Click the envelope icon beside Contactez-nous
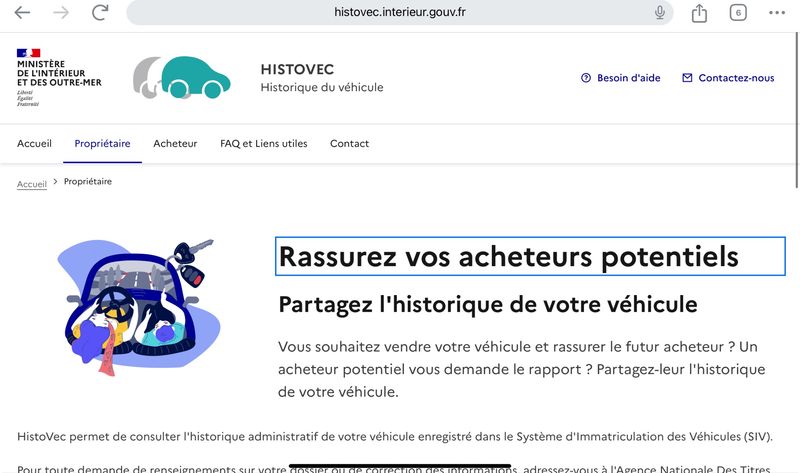Viewport: 800px width, 473px height. (x=687, y=78)
